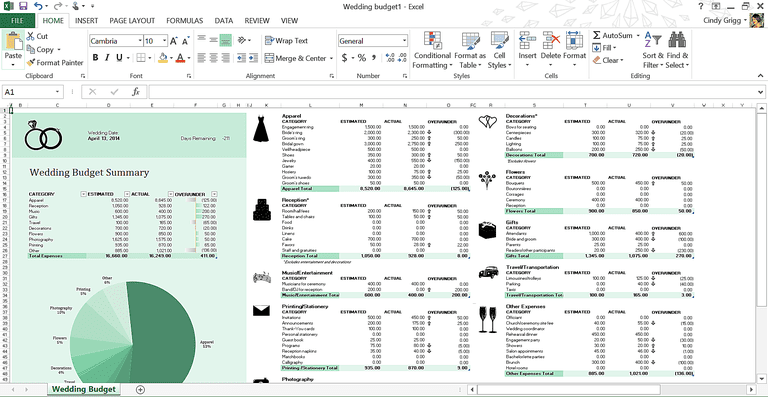Open the FILE tab
This screenshot has height=397, width=768.
tap(17, 21)
